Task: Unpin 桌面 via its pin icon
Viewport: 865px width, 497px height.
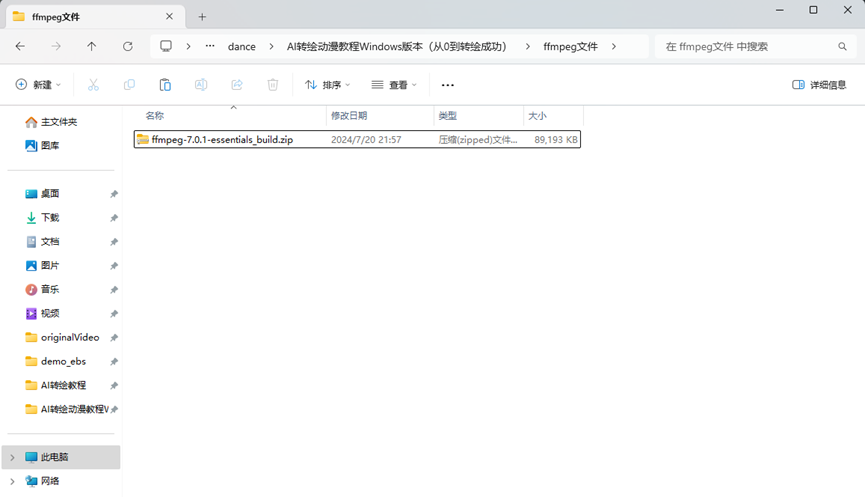Action: click(114, 194)
